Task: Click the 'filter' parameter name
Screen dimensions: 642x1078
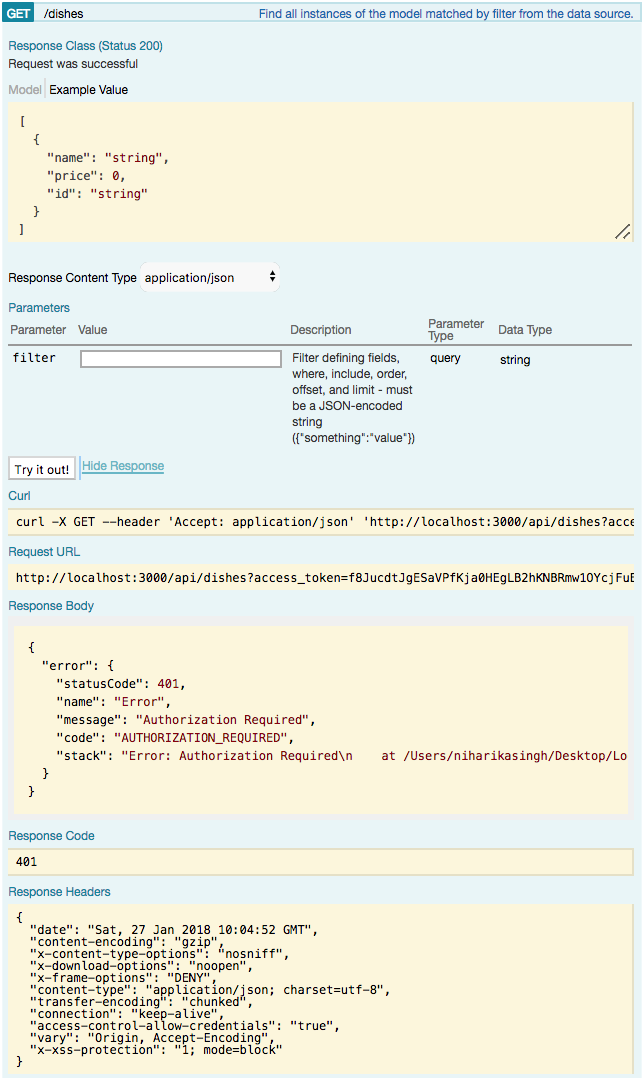Action: click(x=34, y=358)
